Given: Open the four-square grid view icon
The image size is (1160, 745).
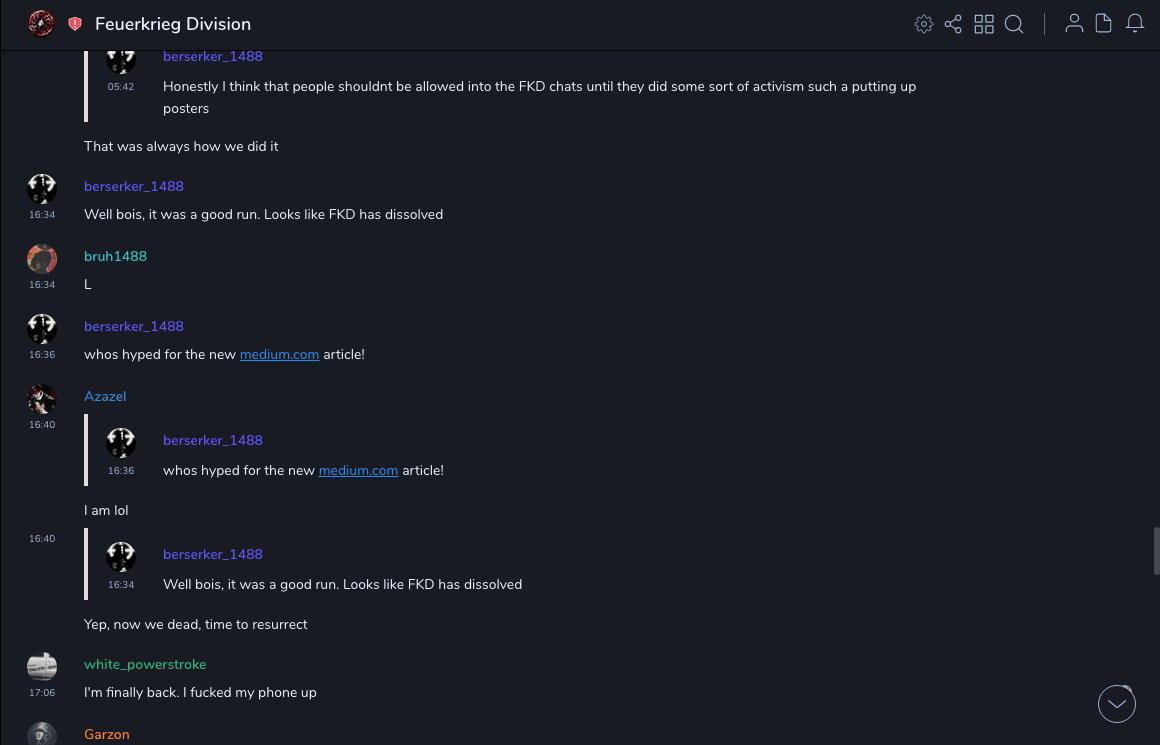Looking at the screenshot, I should point(984,24).
